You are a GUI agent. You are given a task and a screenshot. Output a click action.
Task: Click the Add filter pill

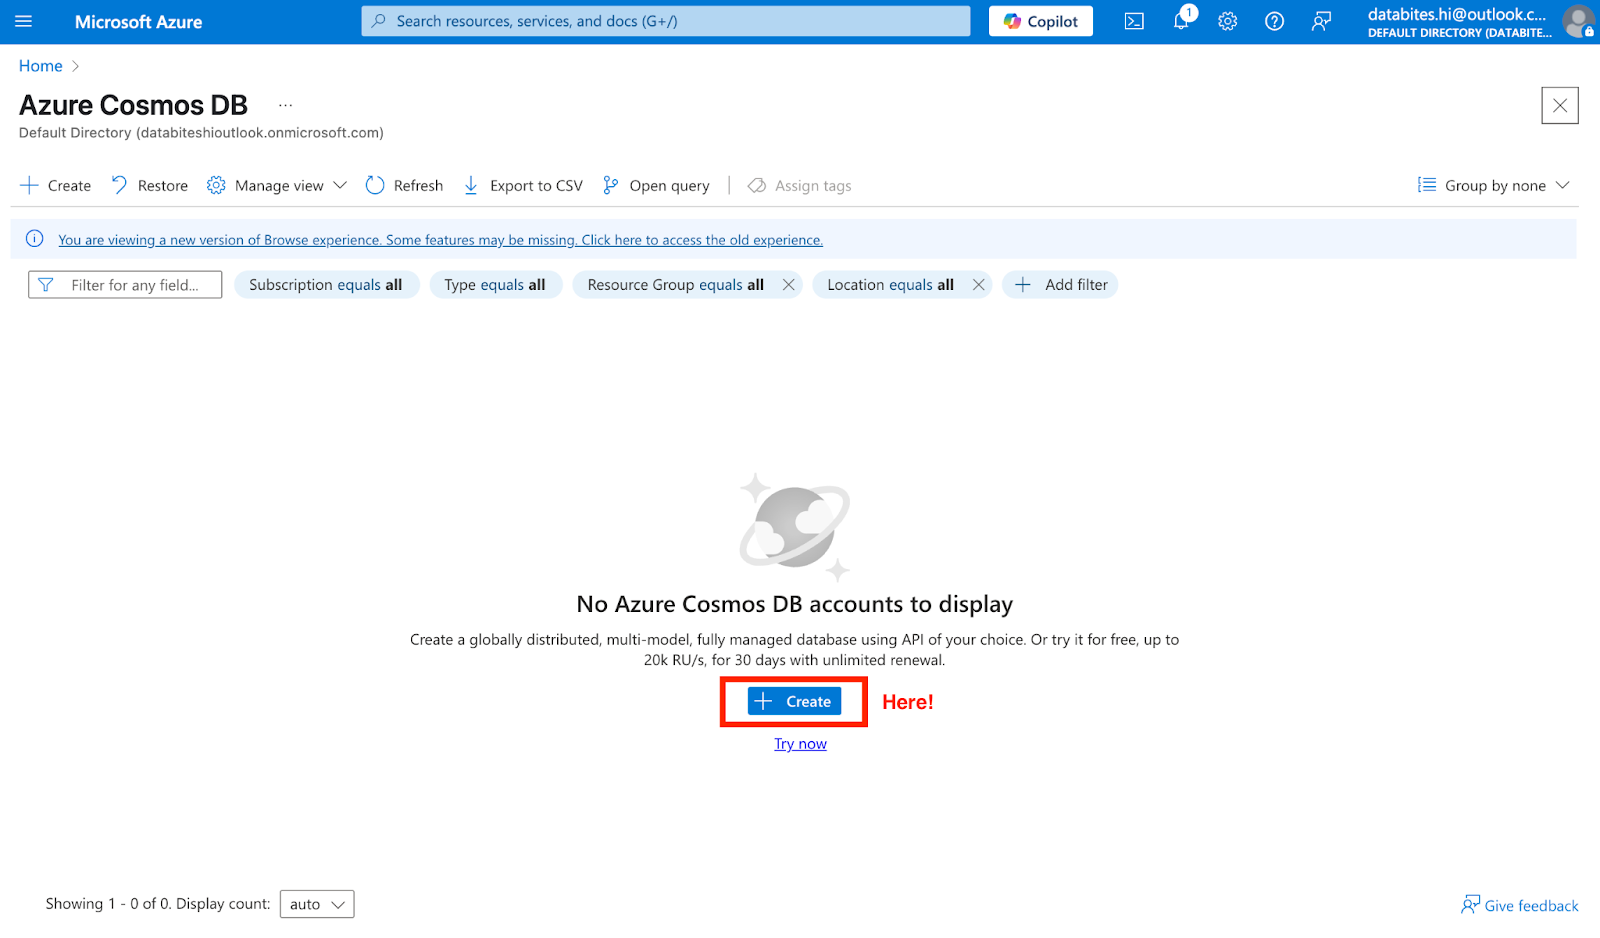(x=1060, y=285)
